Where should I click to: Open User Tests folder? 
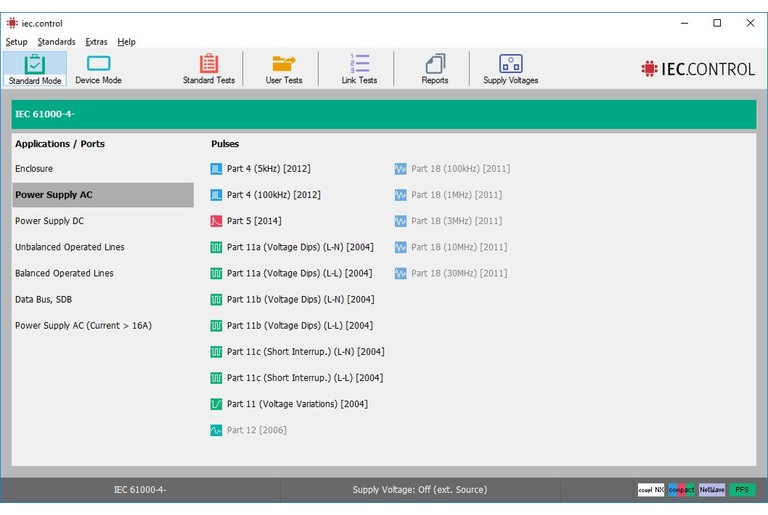pos(284,69)
